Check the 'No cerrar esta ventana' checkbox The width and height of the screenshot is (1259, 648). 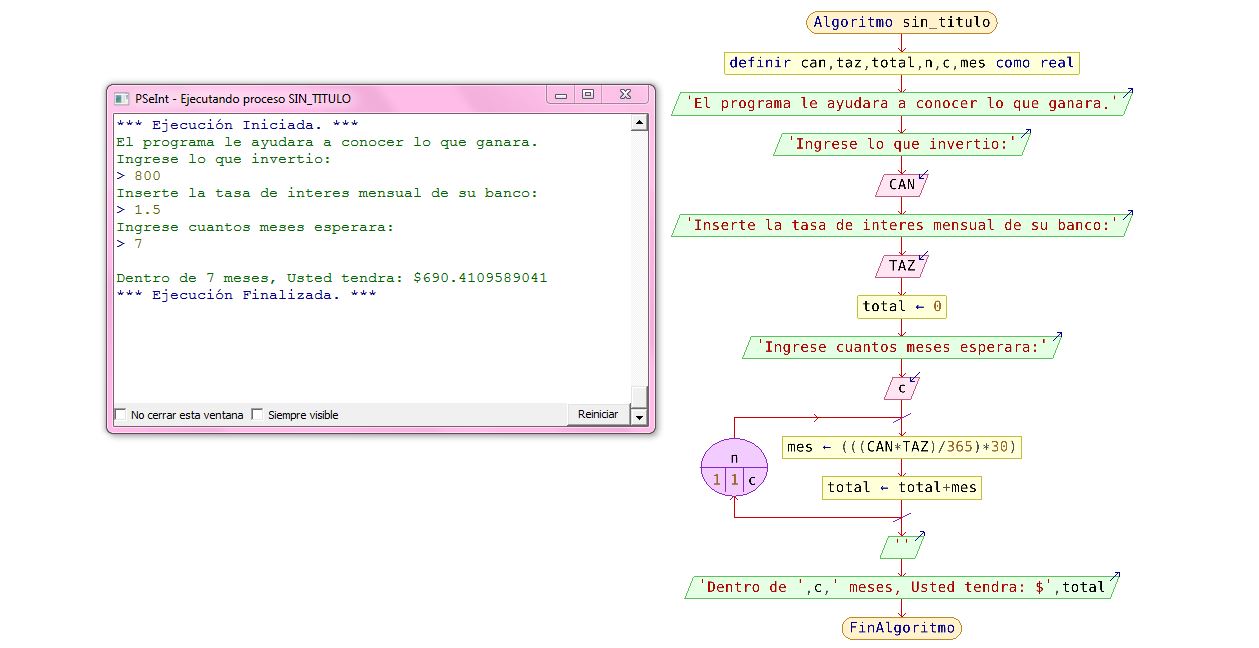click(120, 415)
